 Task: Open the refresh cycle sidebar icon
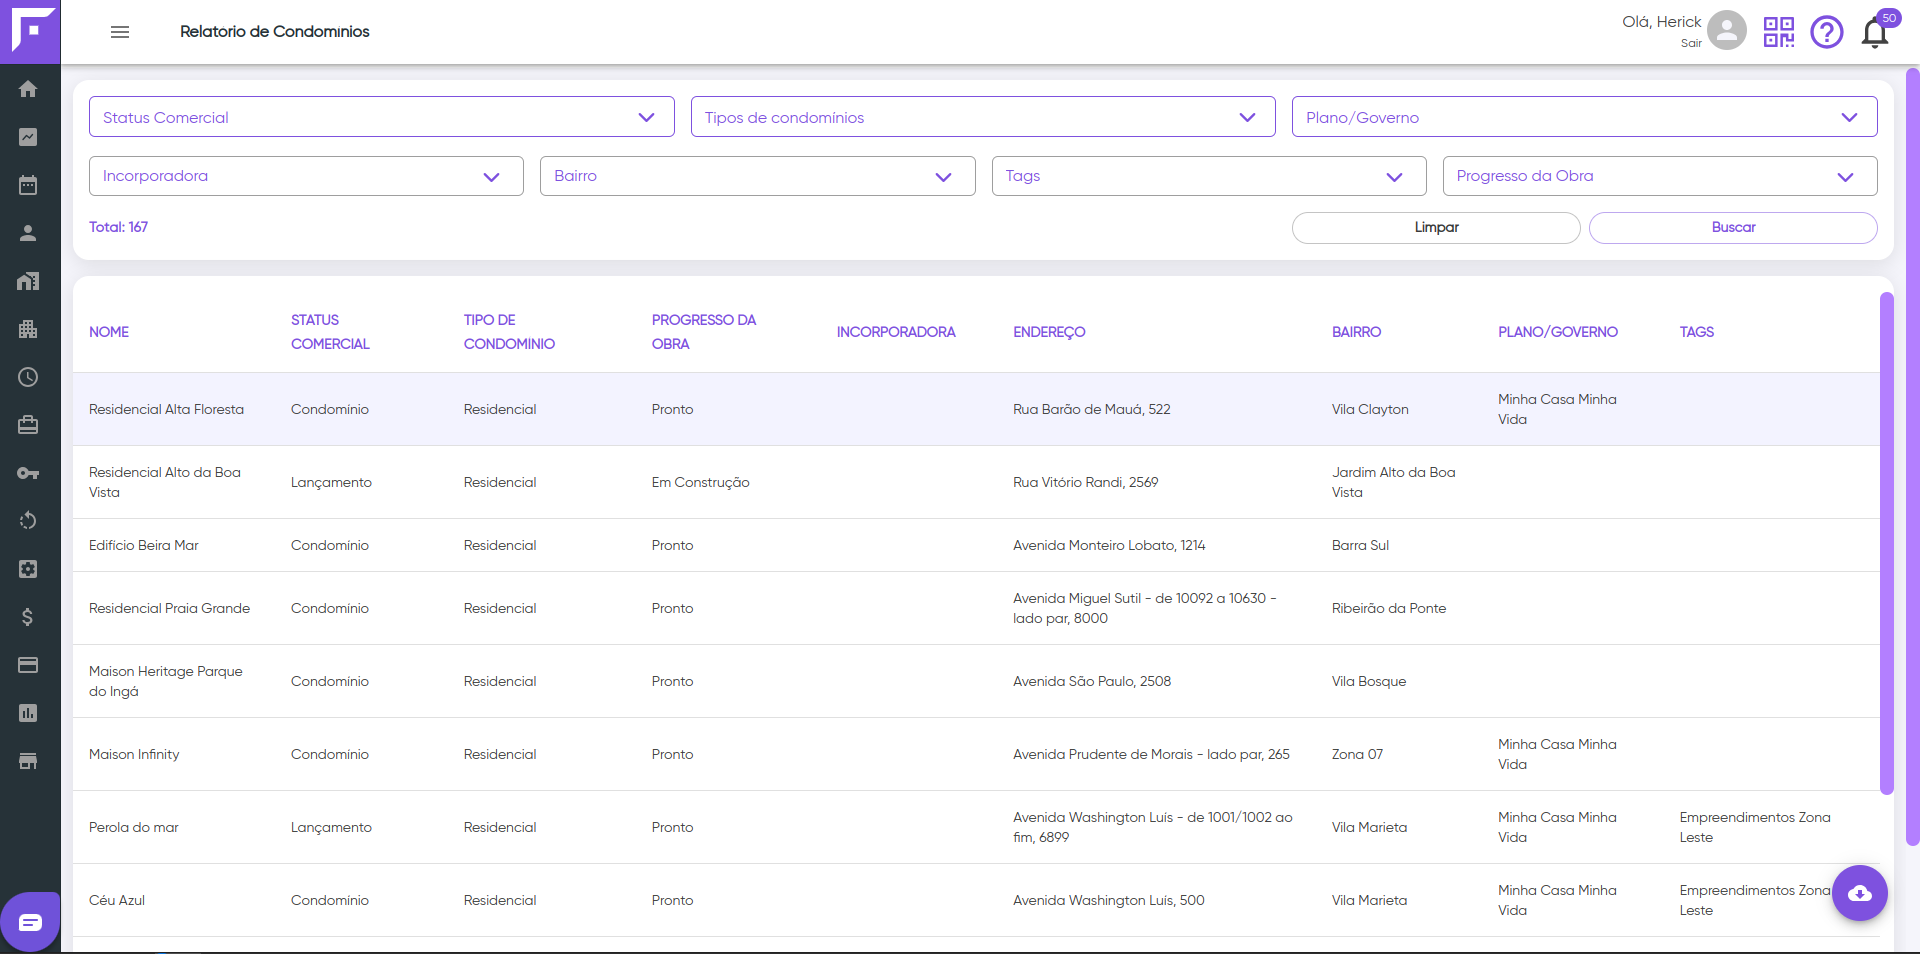tap(28, 521)
